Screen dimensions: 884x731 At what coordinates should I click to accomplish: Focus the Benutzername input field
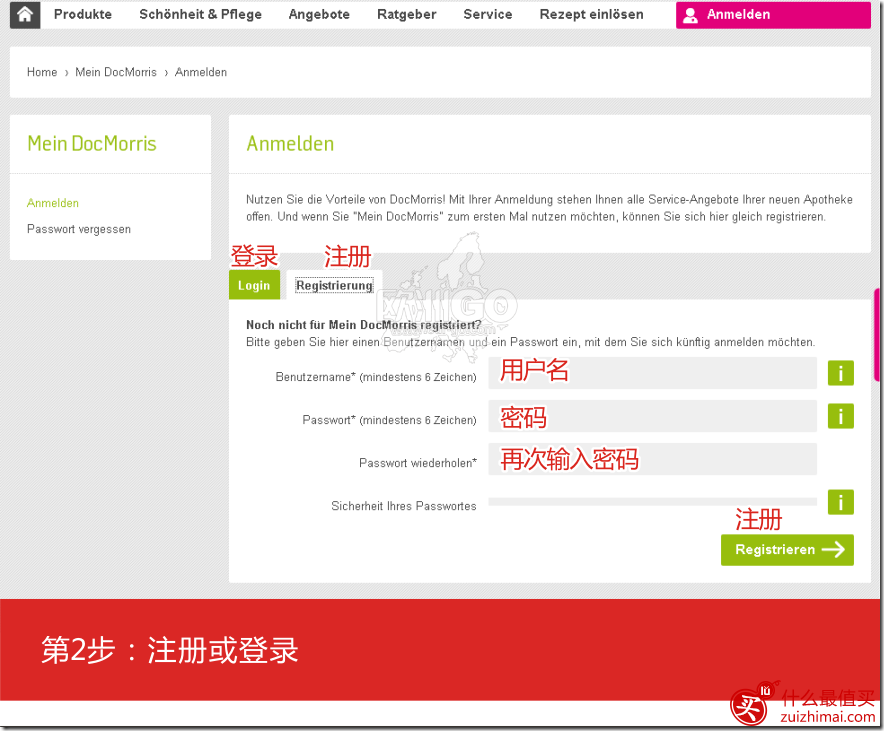pyautogui.click(x=652, y=373)
